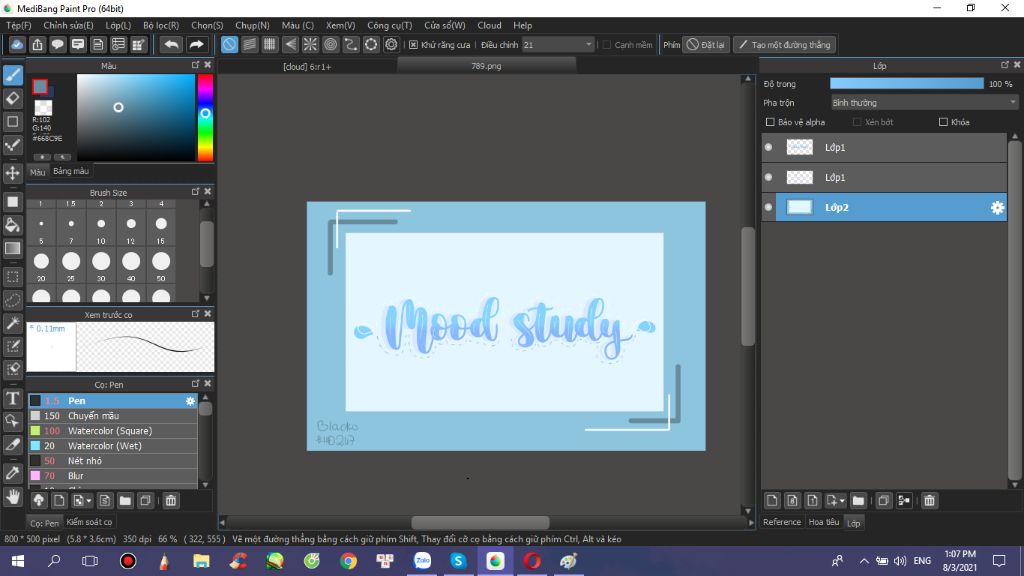
Task: Click the Undo arrow
Action: tap(171, 44)
